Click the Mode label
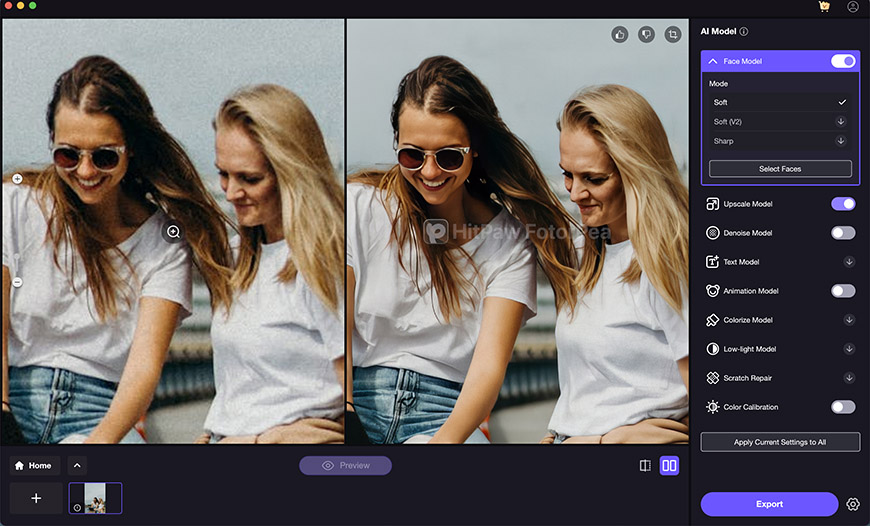Screen dimensions: 870x526 719,84
